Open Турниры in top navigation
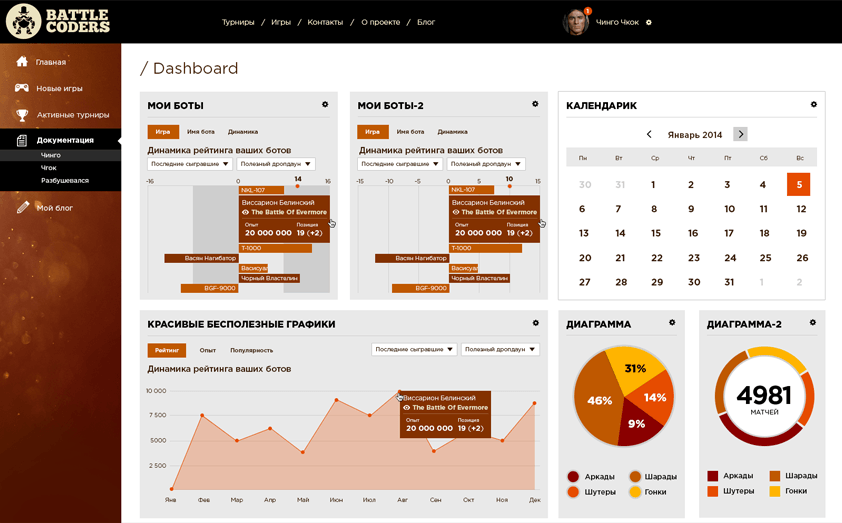842x523 pixels. click(238, 22)
